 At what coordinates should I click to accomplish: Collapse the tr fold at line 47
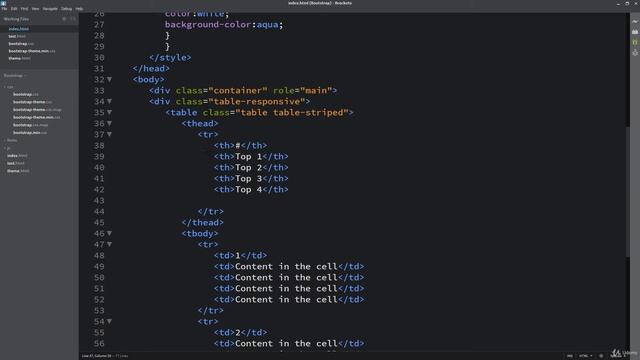[x=109, y=244]
